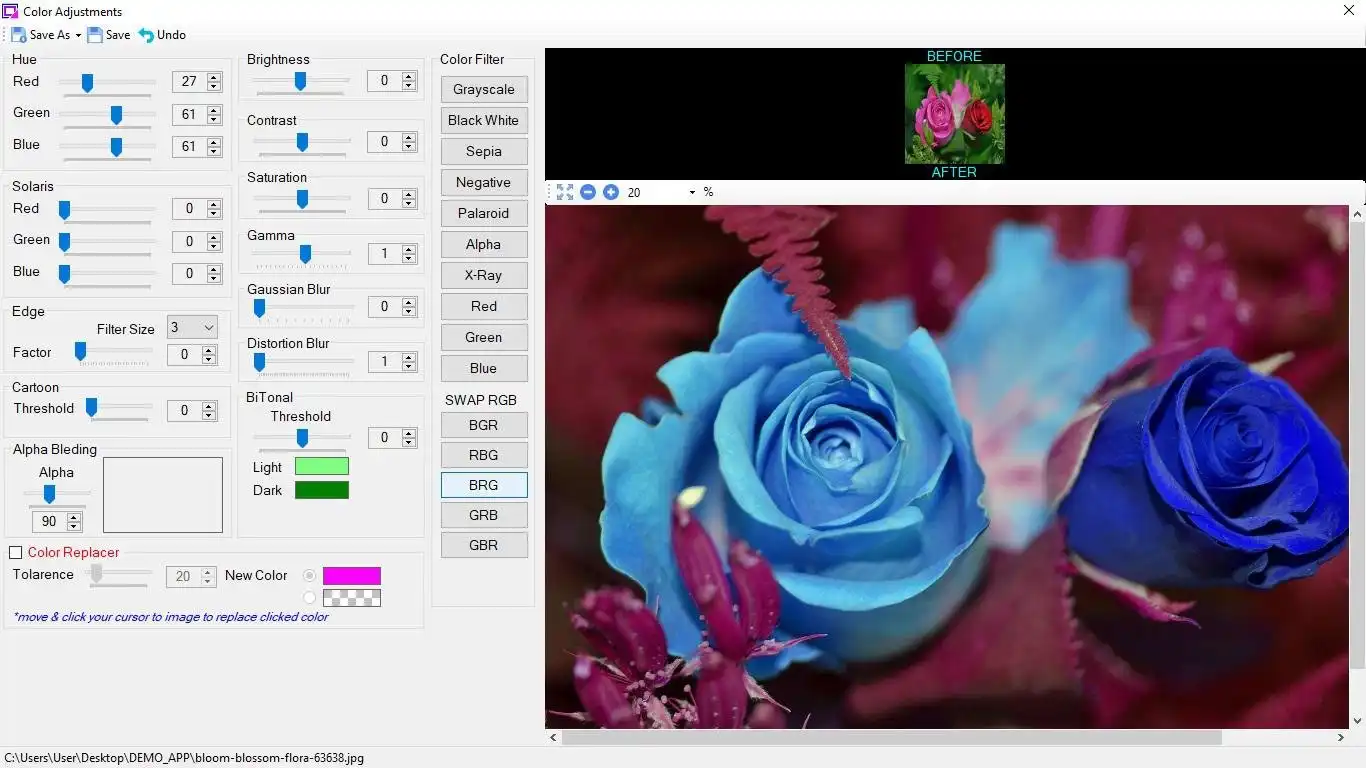Image resolution: width=1366 pixels, height=768 pixels.
Task: Undo the last adjustment
Action: point(162,35)
